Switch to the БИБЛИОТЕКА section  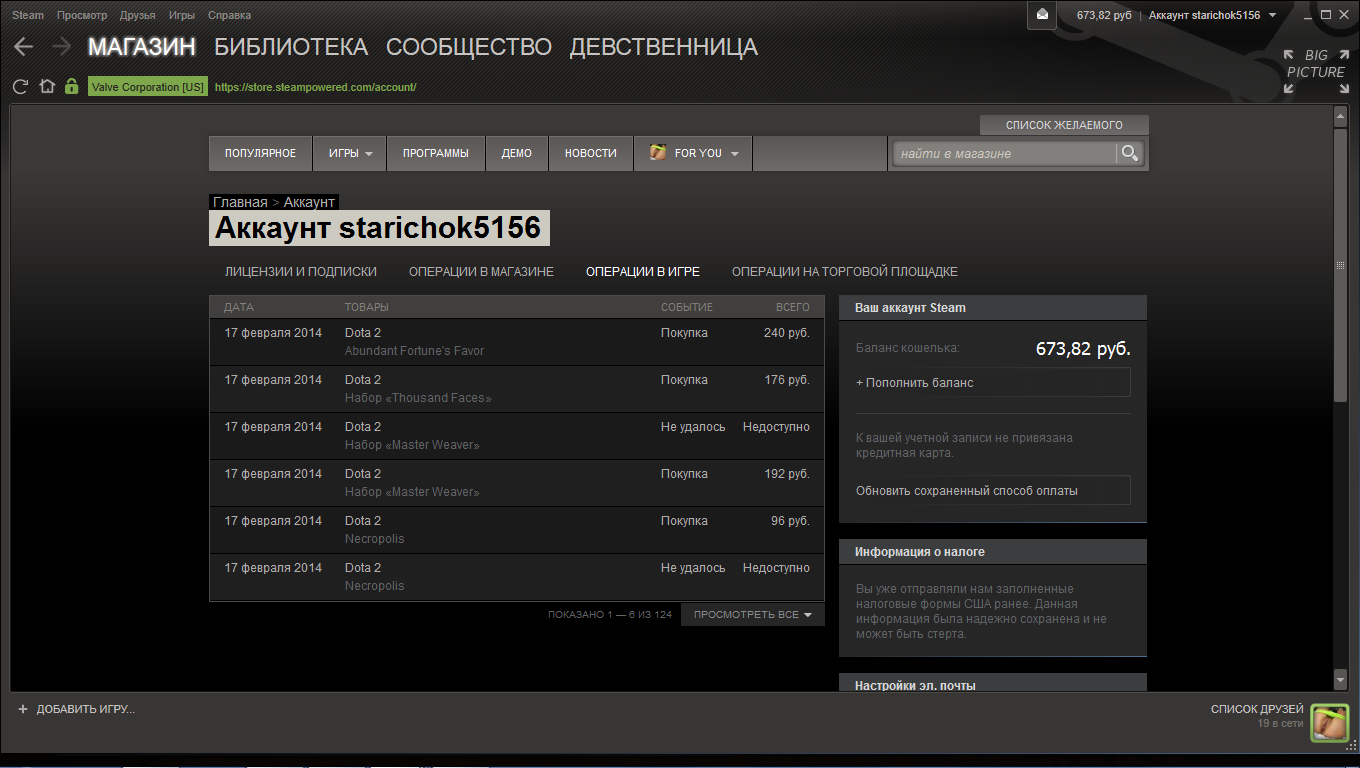point(291,47)
